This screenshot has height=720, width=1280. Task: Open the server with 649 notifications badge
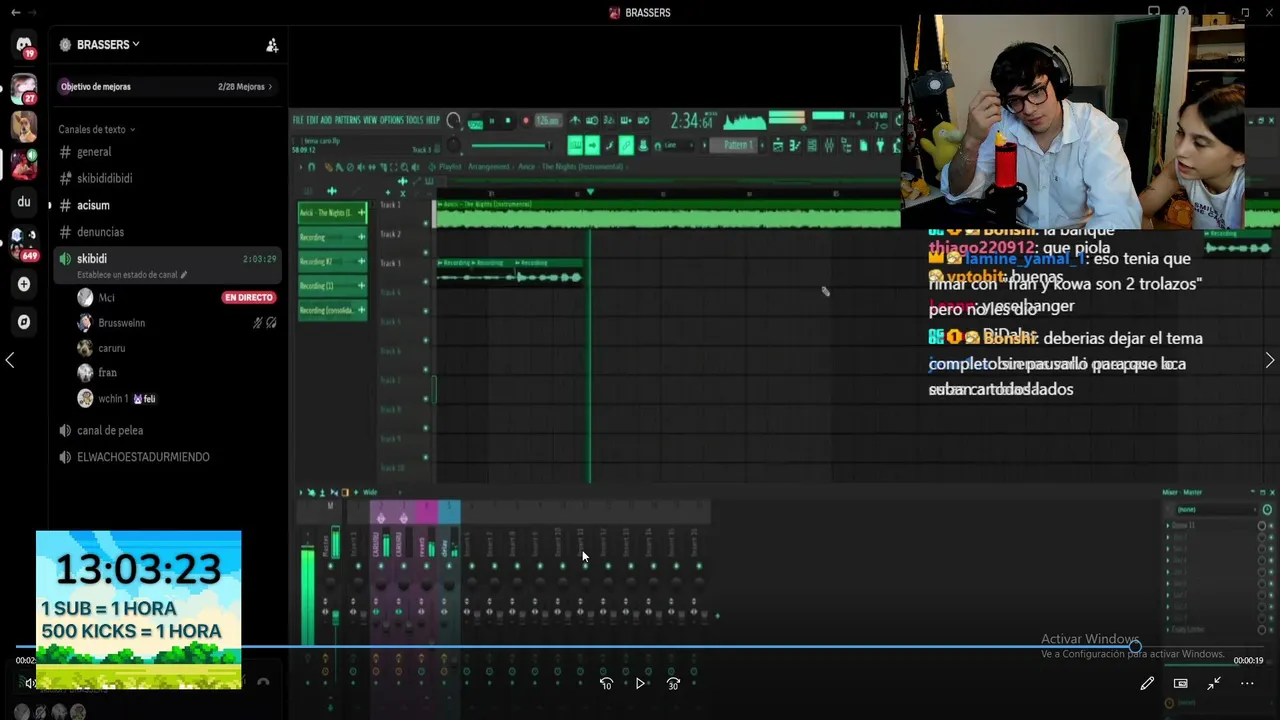tap(24, 242)
